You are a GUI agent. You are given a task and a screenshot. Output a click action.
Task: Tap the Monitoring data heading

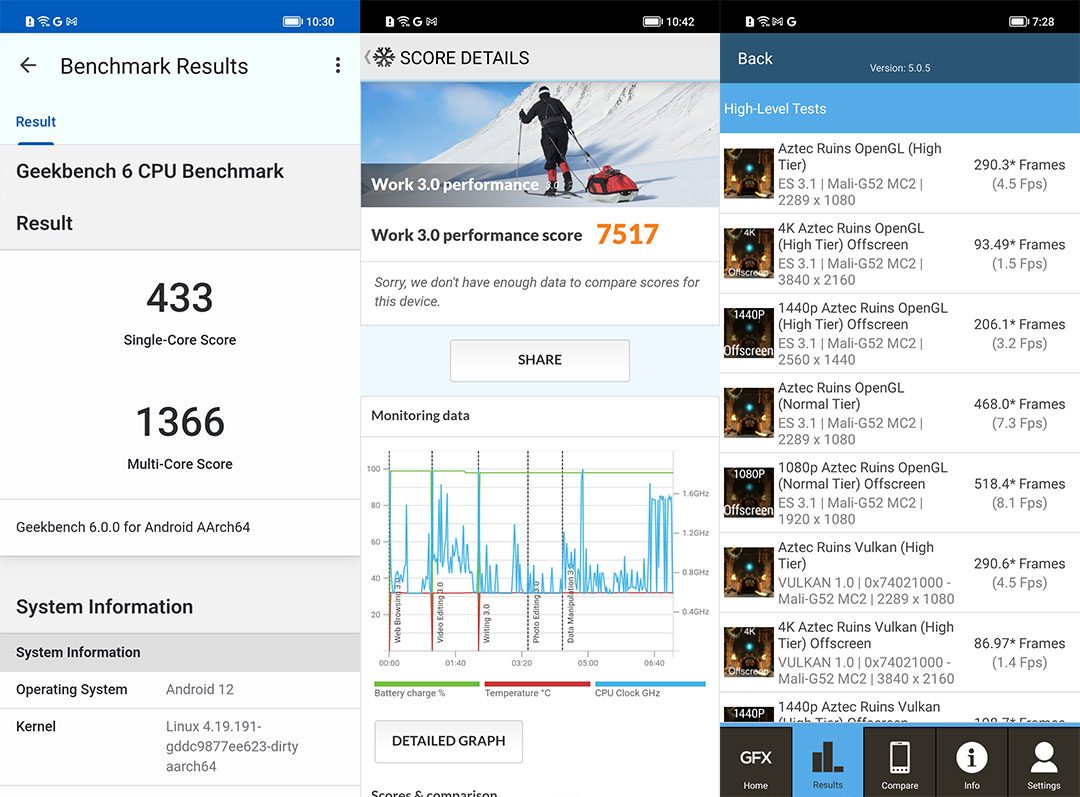click(x=420, y=415)
